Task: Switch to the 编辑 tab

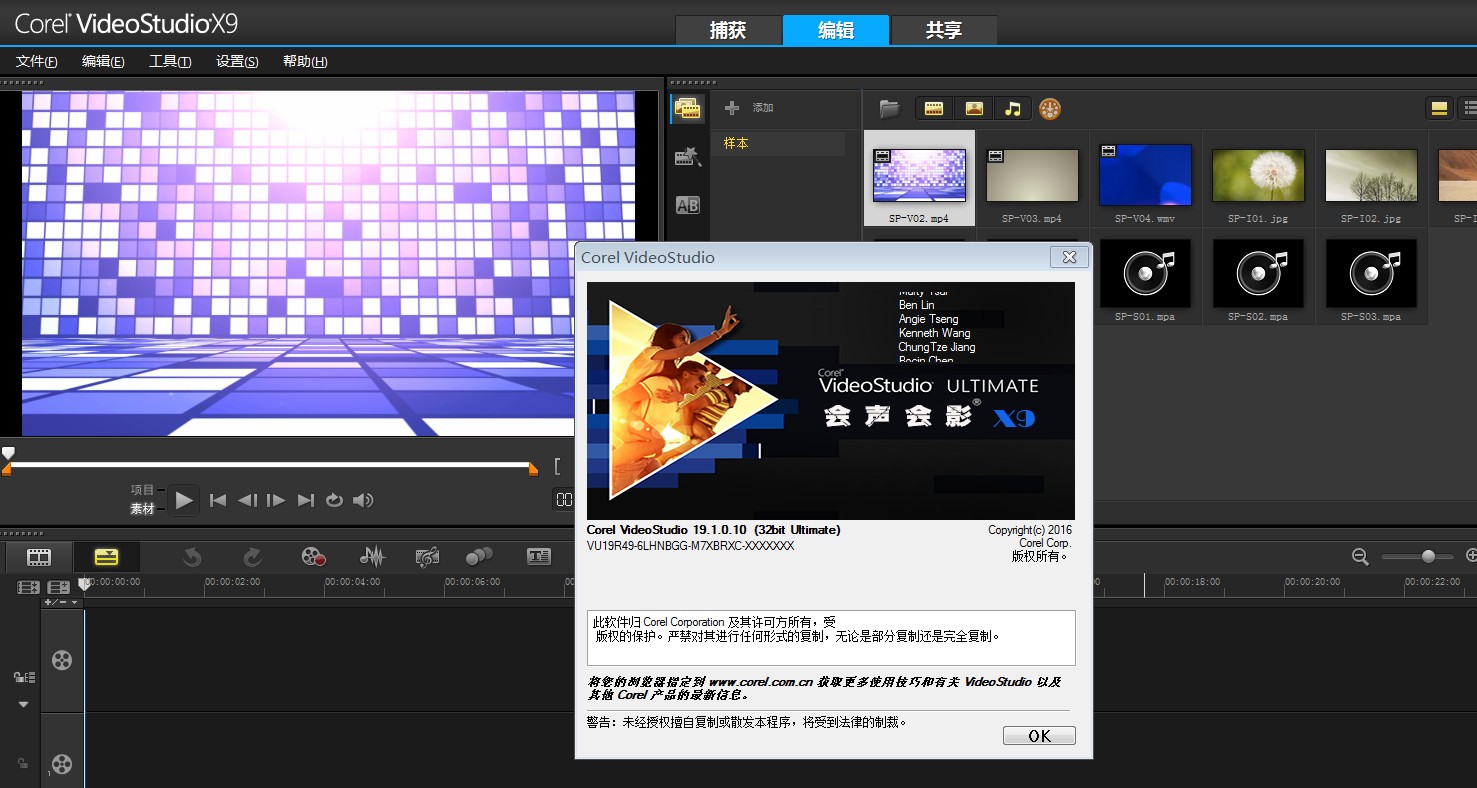Action: click(836, 30)
